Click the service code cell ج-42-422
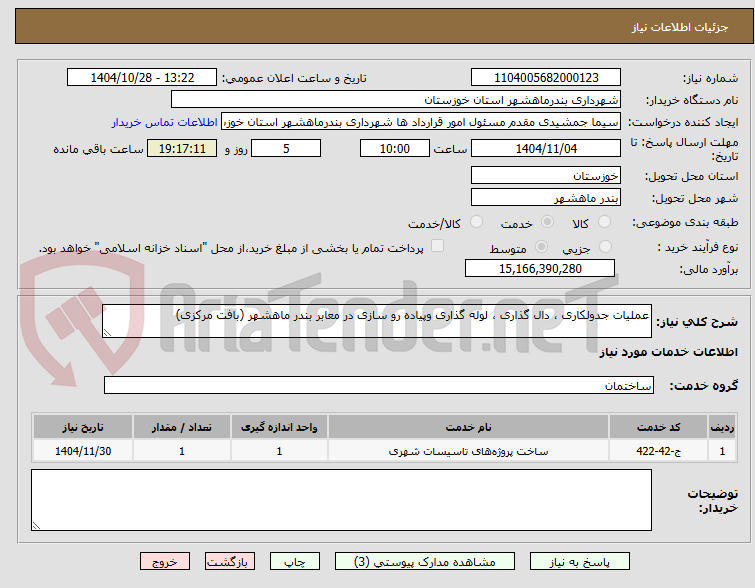755x588 pixels. tap(658, 451)
